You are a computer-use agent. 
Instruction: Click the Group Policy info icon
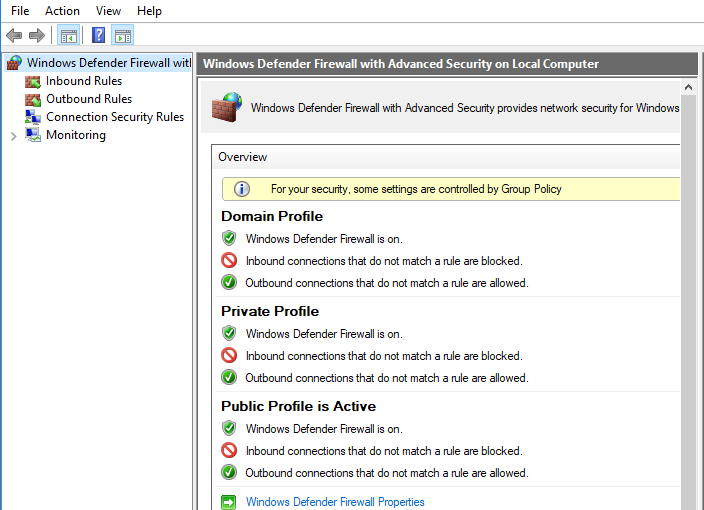pos(241,189)
